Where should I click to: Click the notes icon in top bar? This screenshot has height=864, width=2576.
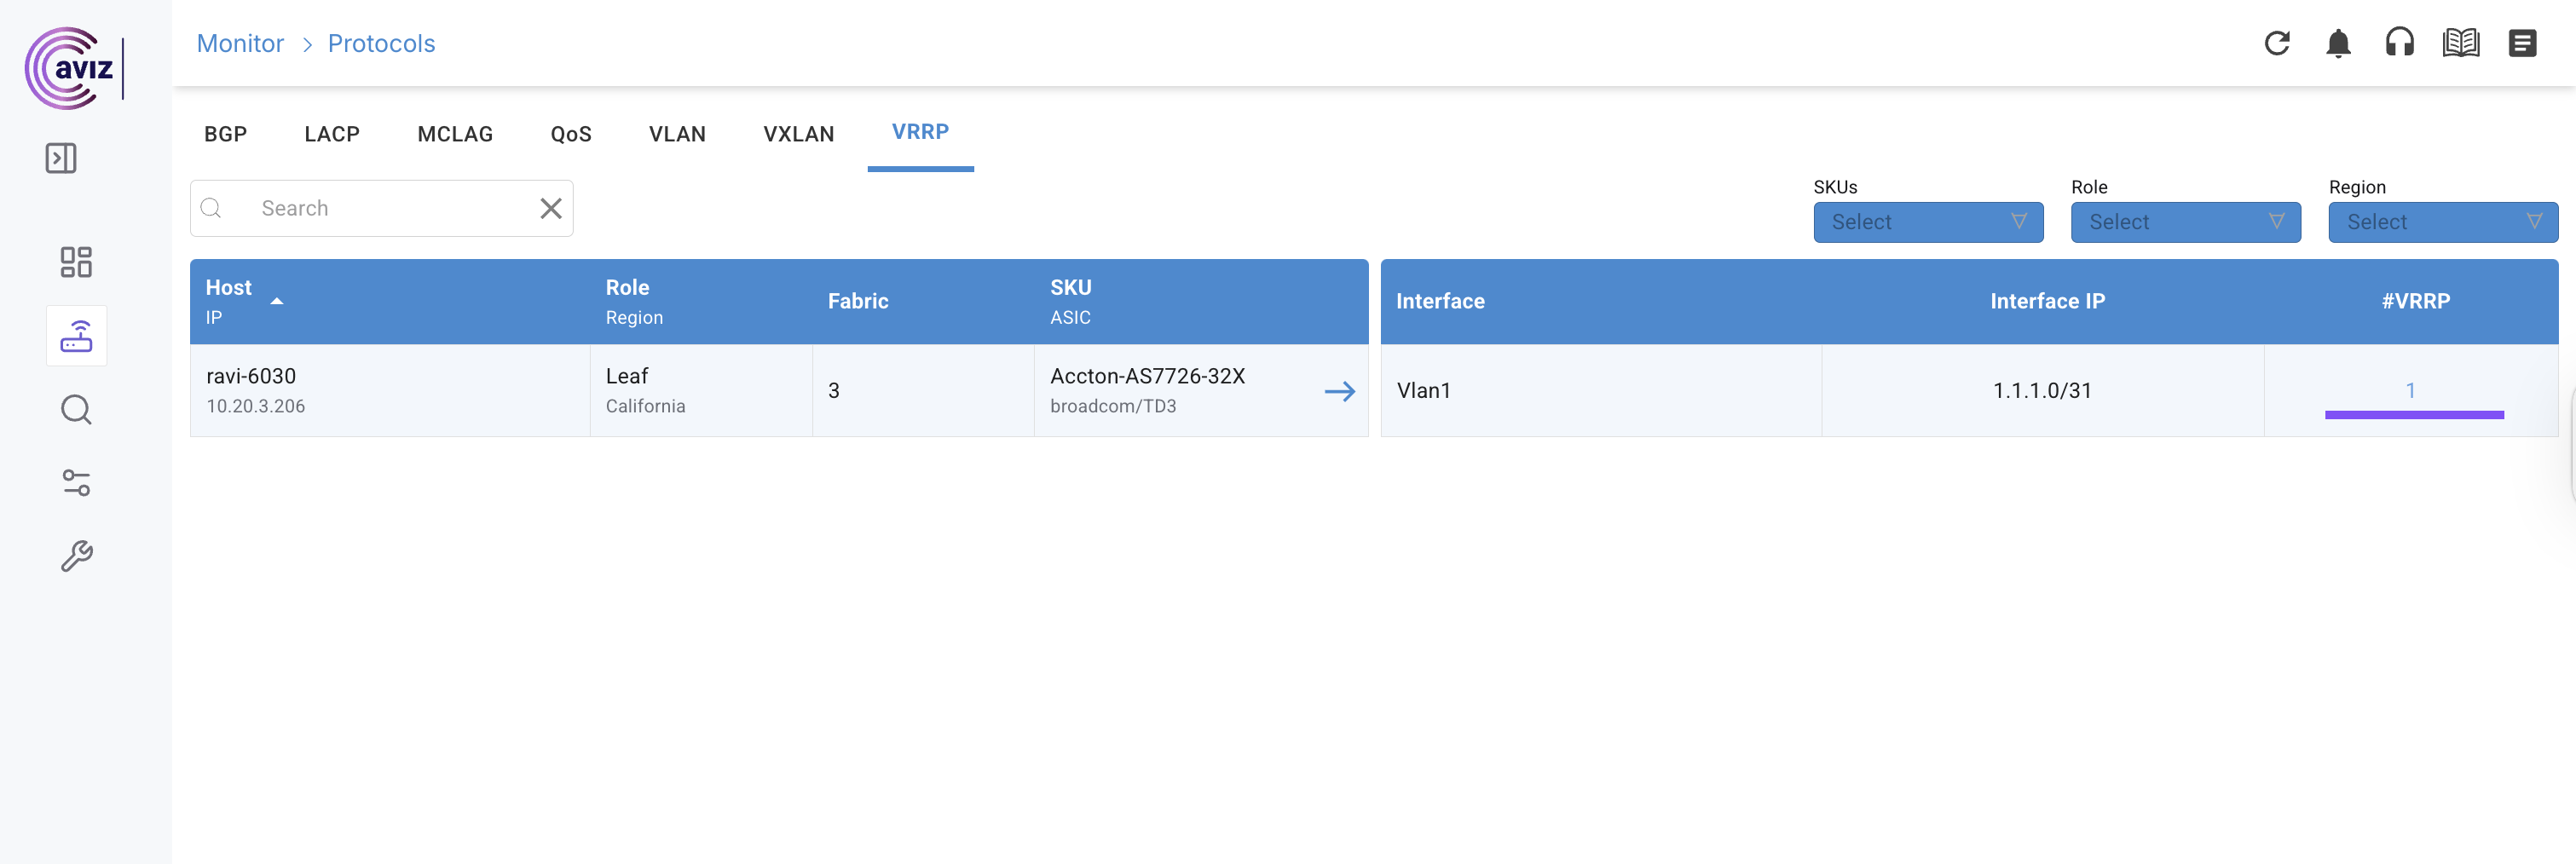coord(2522,43)
